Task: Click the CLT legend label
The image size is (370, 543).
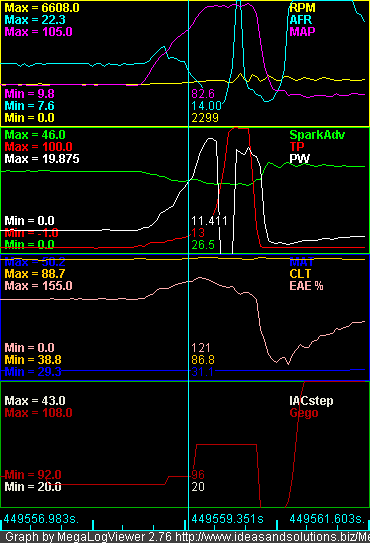Action: [x=300, y=274]
